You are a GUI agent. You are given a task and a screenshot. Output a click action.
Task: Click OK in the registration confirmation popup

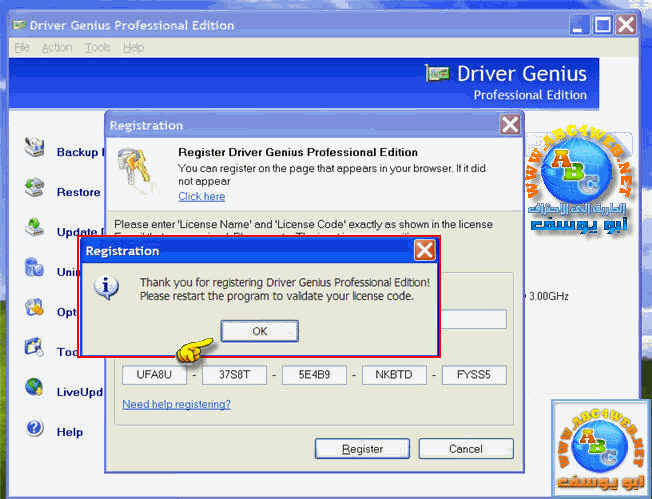pos(259,331)
